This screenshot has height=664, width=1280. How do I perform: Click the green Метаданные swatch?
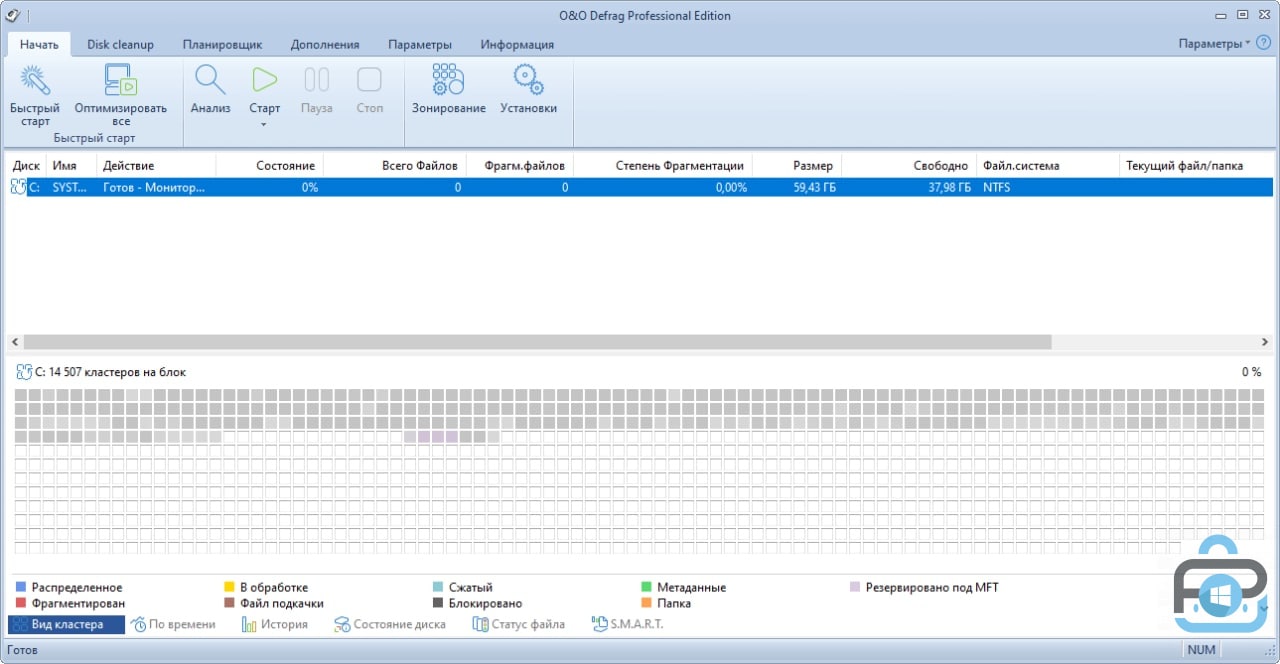click(x=646, y=587)
